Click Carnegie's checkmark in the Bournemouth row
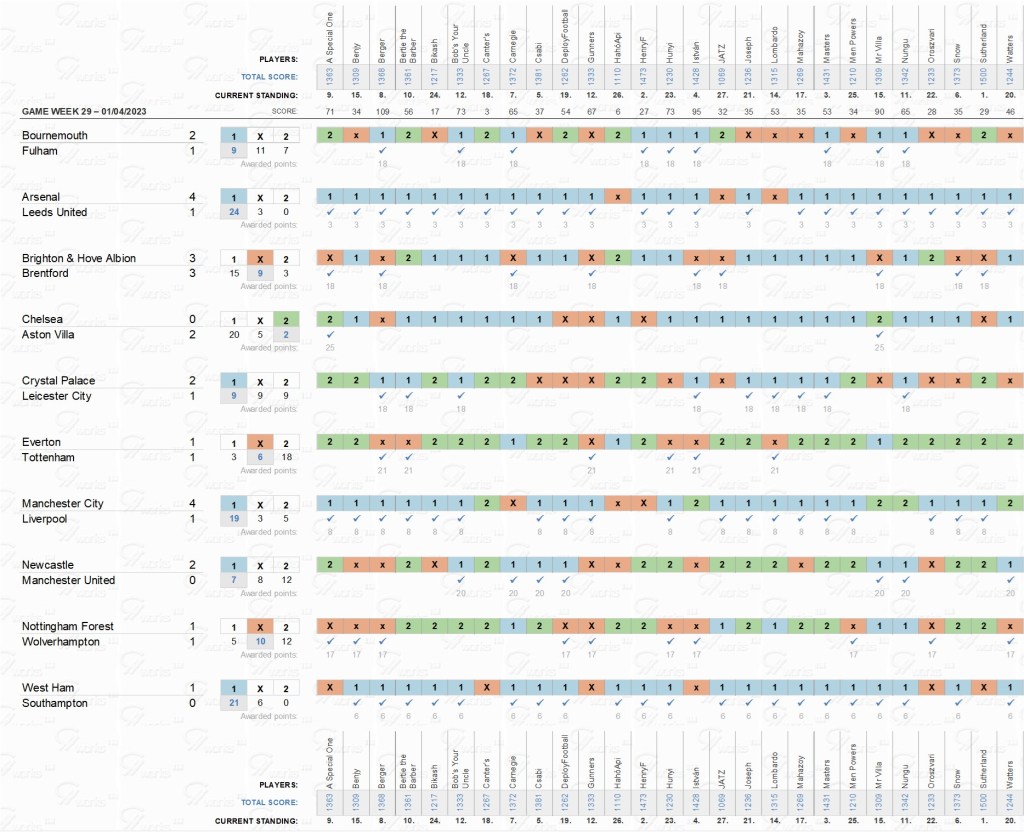This screenshot has height=832, width=1024. [x=512, y=149]
